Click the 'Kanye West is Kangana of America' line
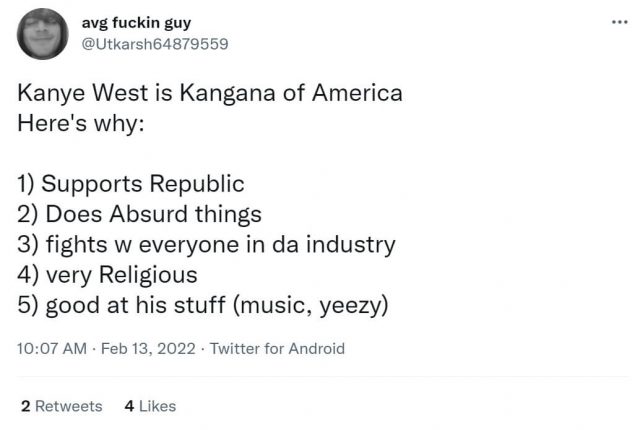This screenshot has height=430, width=640. [210, 95]
